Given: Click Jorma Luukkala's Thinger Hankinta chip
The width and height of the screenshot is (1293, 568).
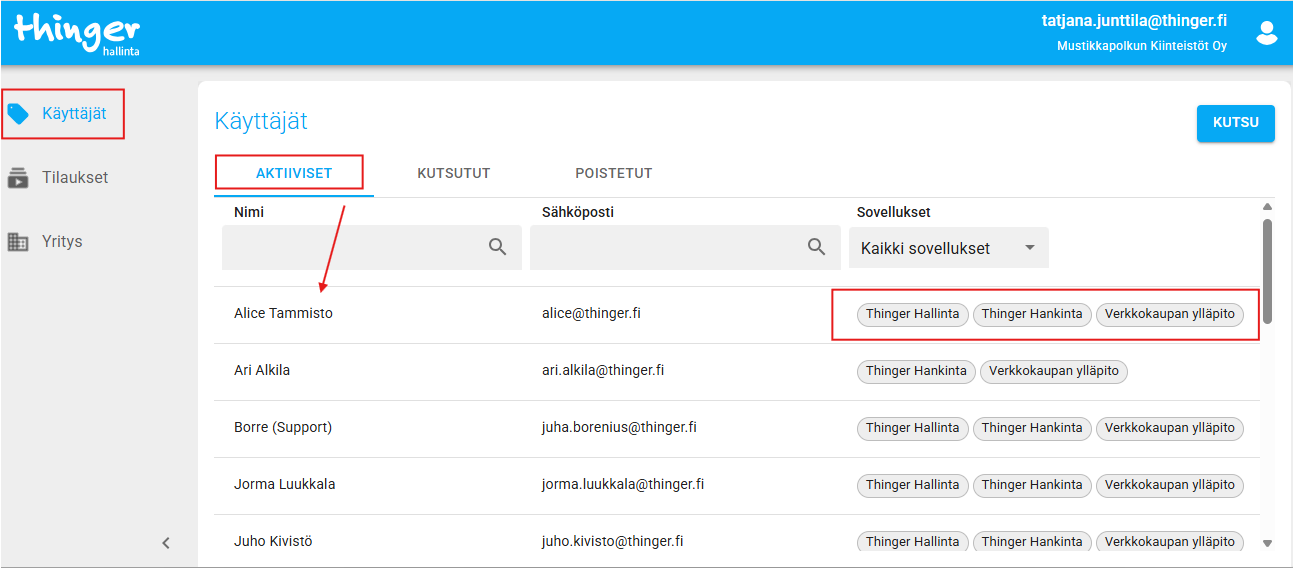Looking at the screenshot, I should pos(1032,485).
